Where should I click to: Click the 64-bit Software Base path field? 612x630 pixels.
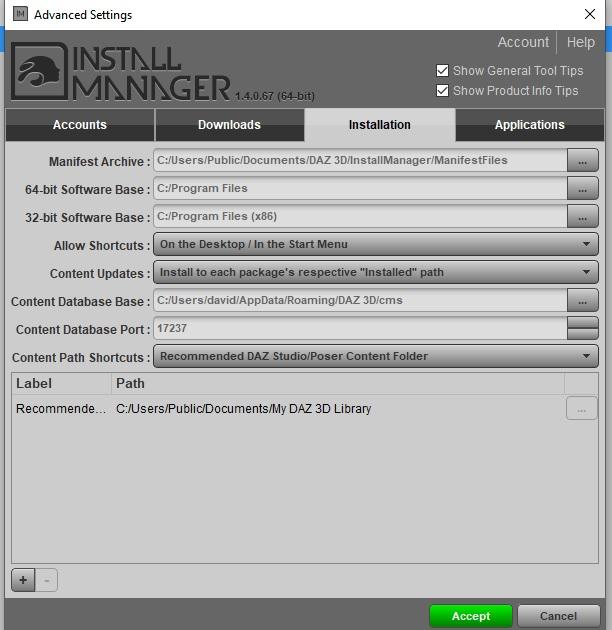[360, 188]
